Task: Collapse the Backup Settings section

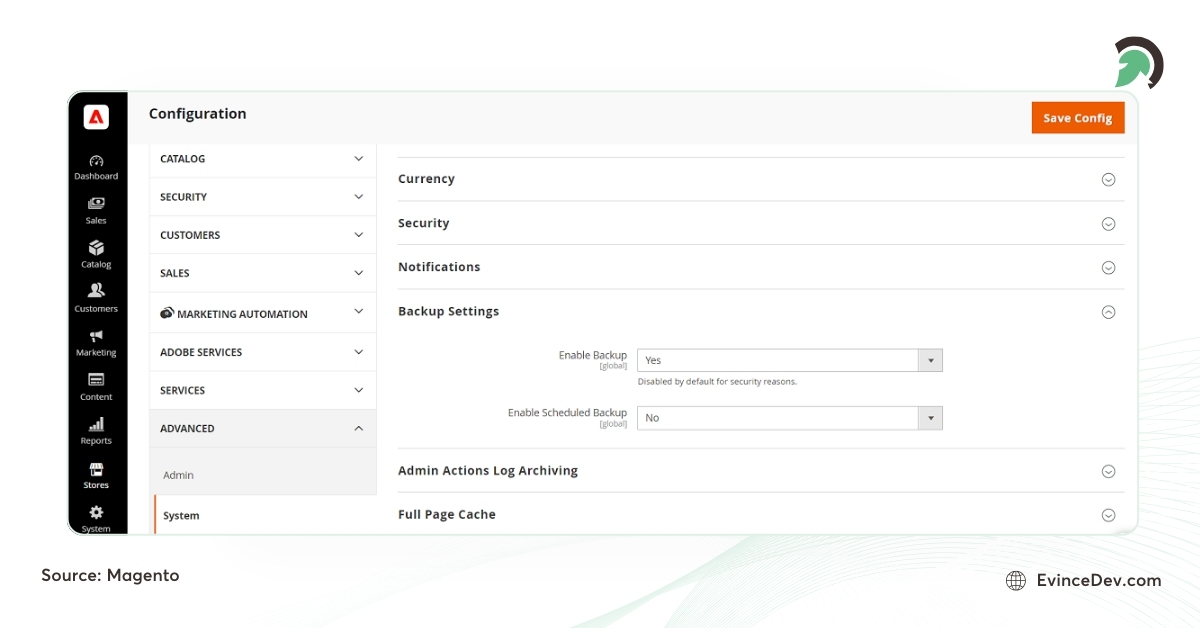Action: click(1108, 311)
